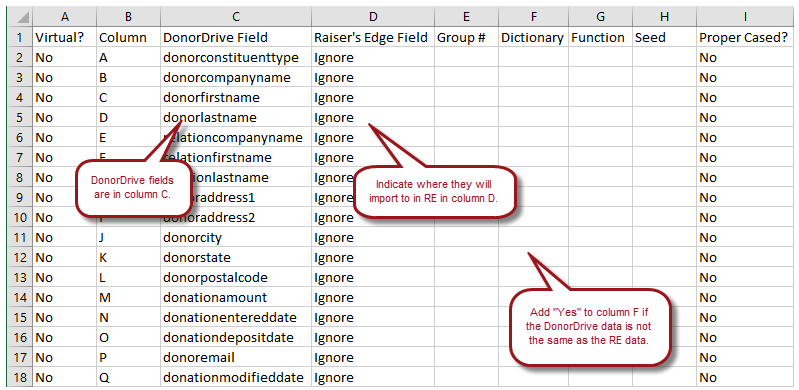The height and width of the screenshot is (390, 799).
Task: Select the 'donorpostalcode' cell
Action: [x=235, y=278]
